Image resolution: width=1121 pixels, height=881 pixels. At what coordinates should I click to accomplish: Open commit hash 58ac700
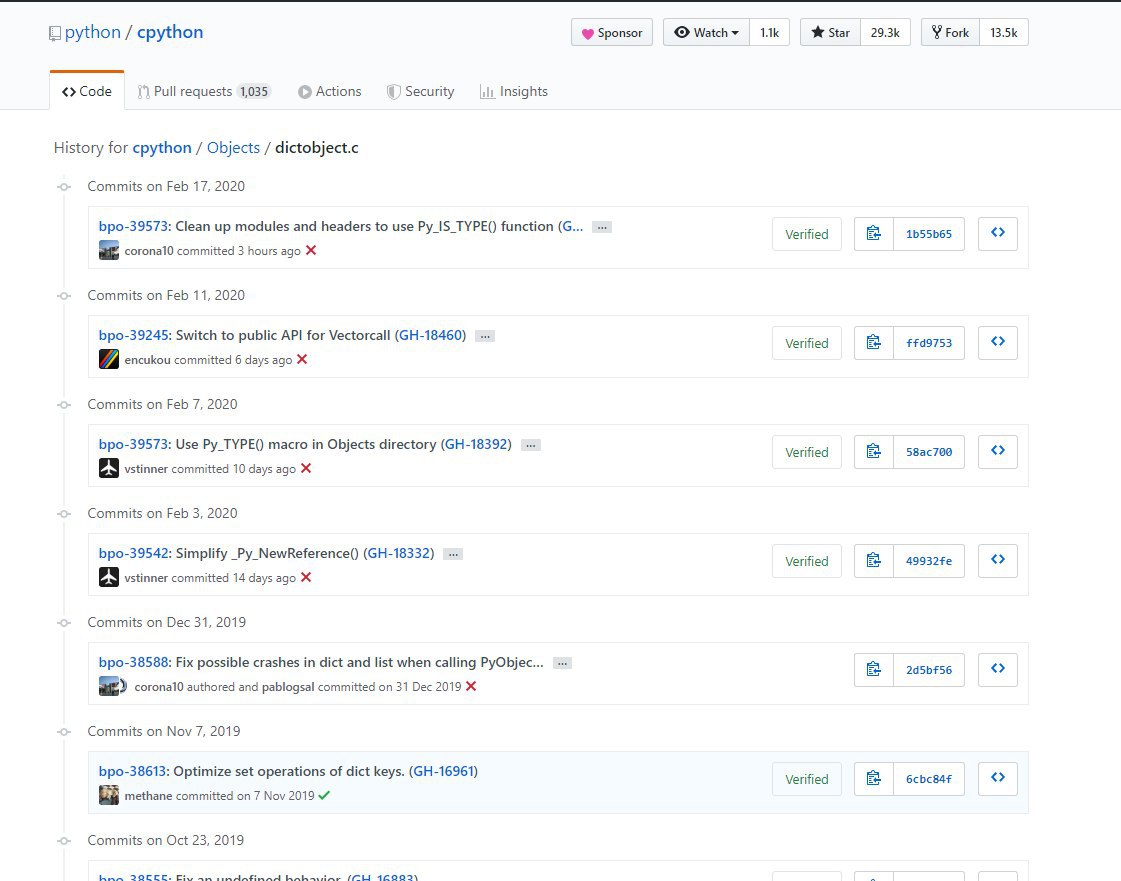pos(929,452)
